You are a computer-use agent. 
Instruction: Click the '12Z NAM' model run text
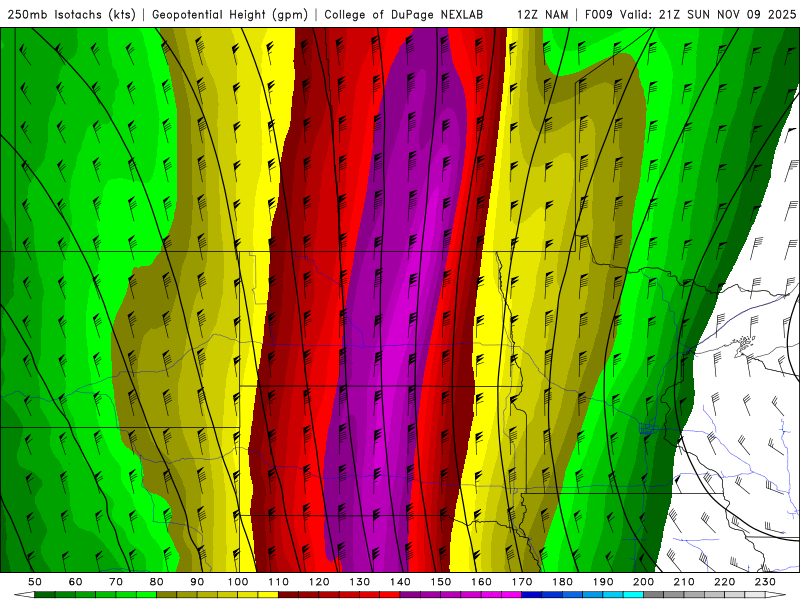[x=543, y=14]
